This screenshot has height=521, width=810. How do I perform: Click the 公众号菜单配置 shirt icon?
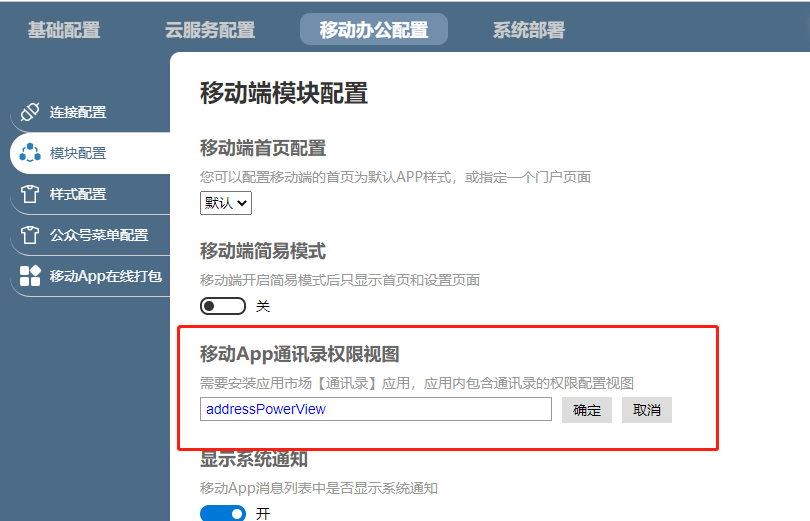click(30, 235)
